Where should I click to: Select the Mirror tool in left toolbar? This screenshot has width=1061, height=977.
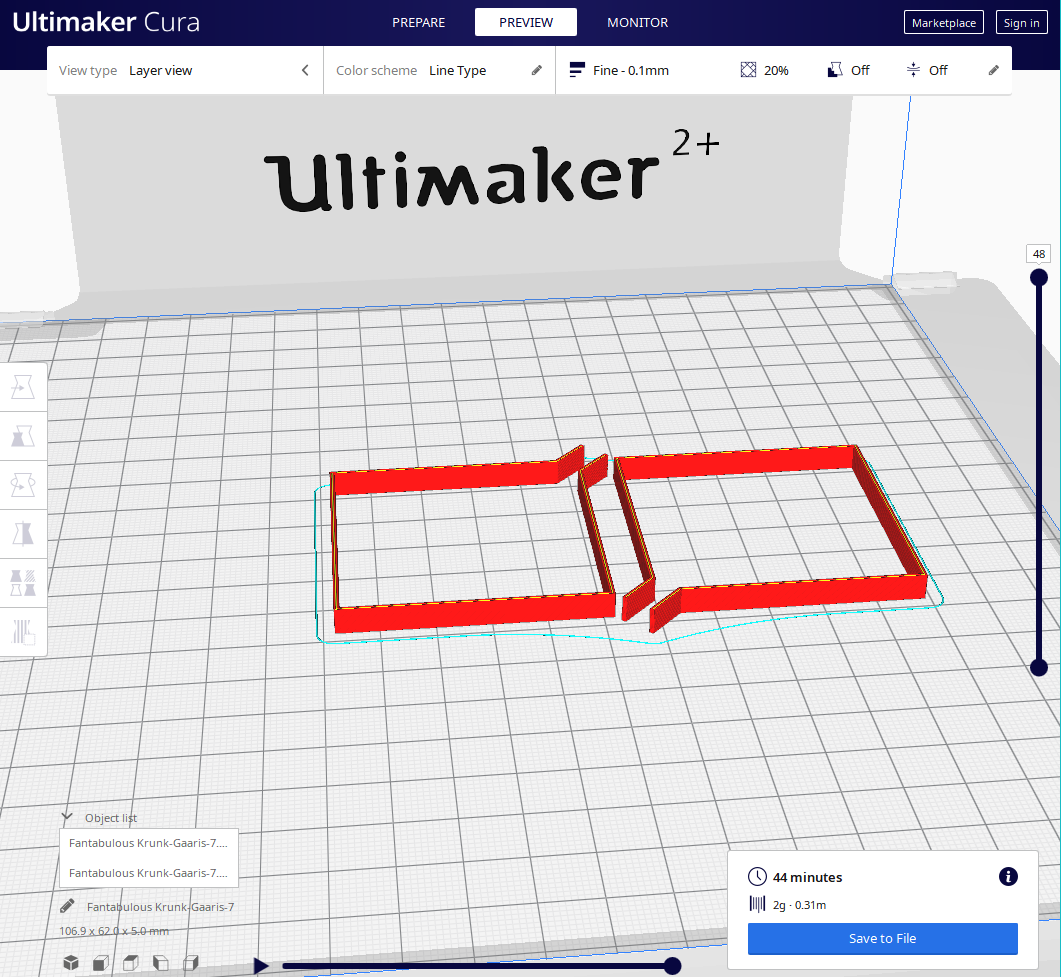[x=23, y=534]
